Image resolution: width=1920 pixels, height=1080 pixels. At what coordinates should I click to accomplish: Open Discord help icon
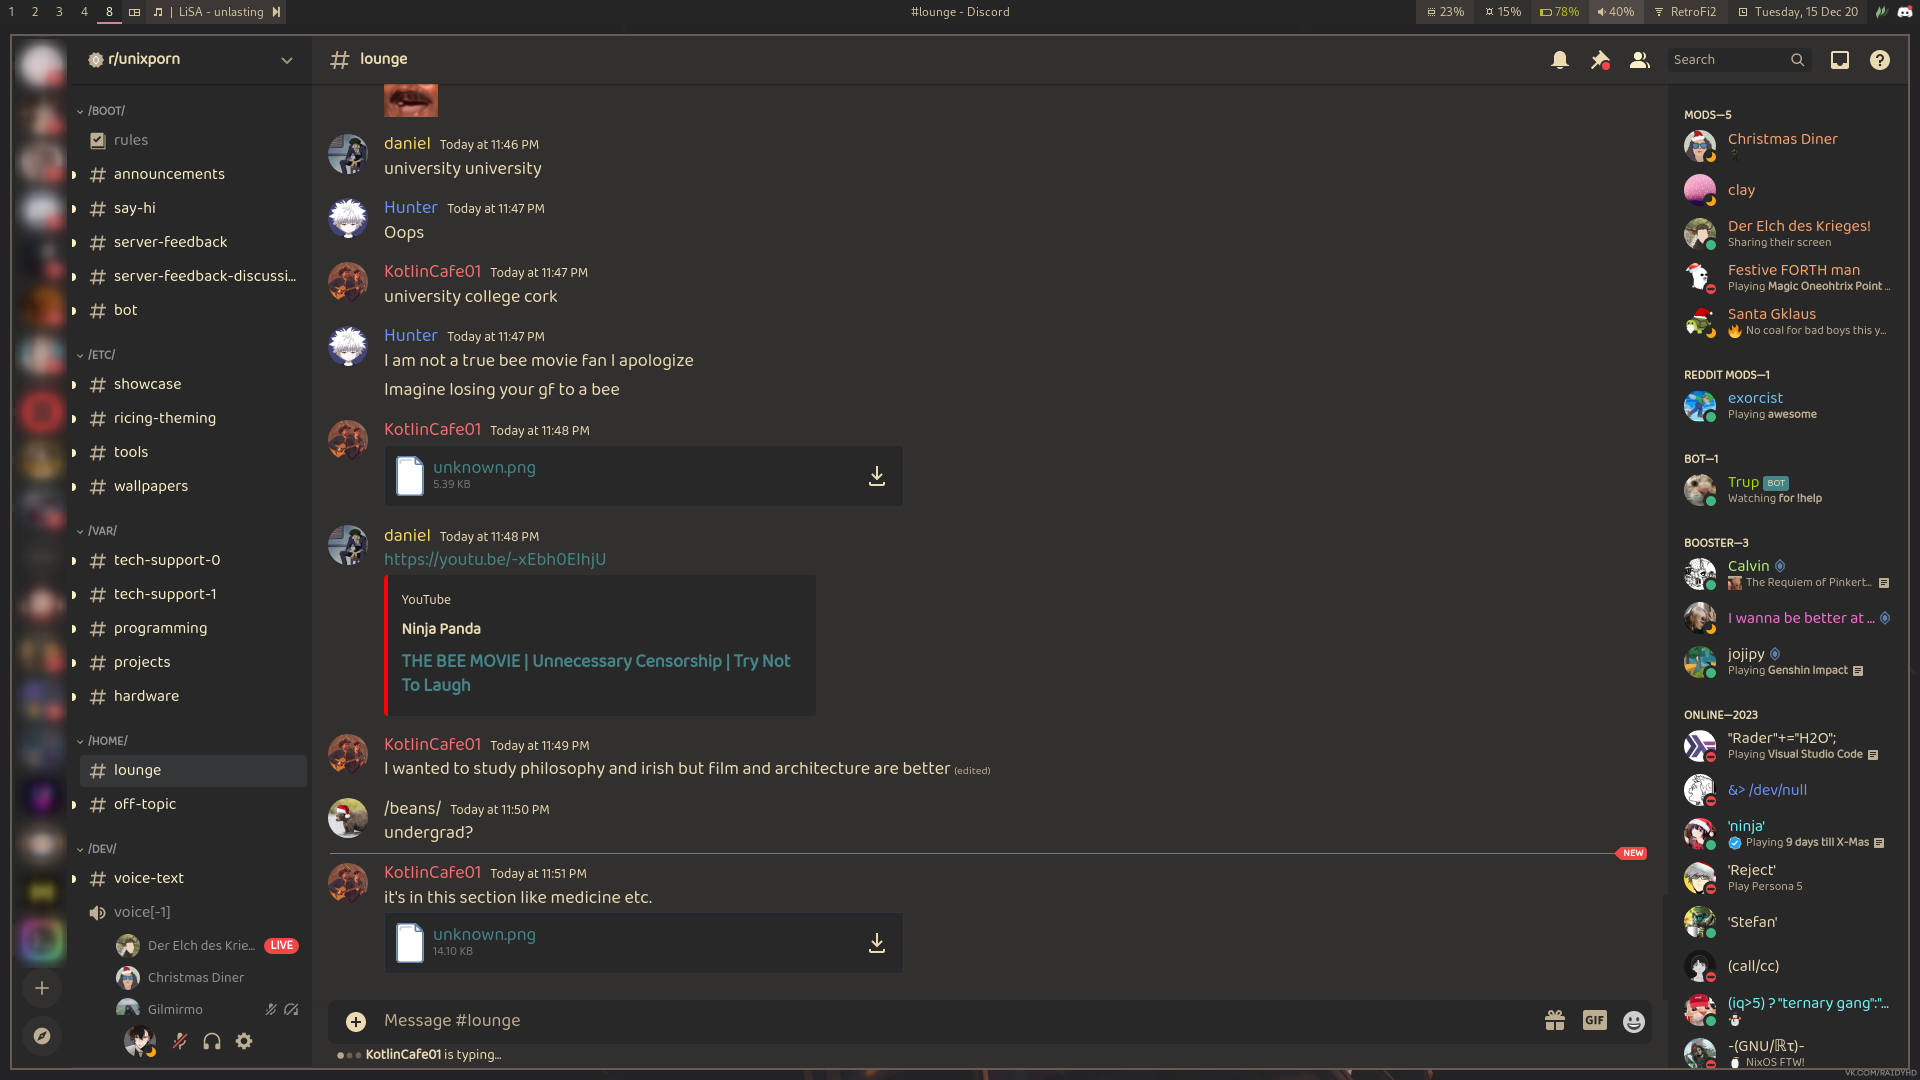pos(1879,60)
